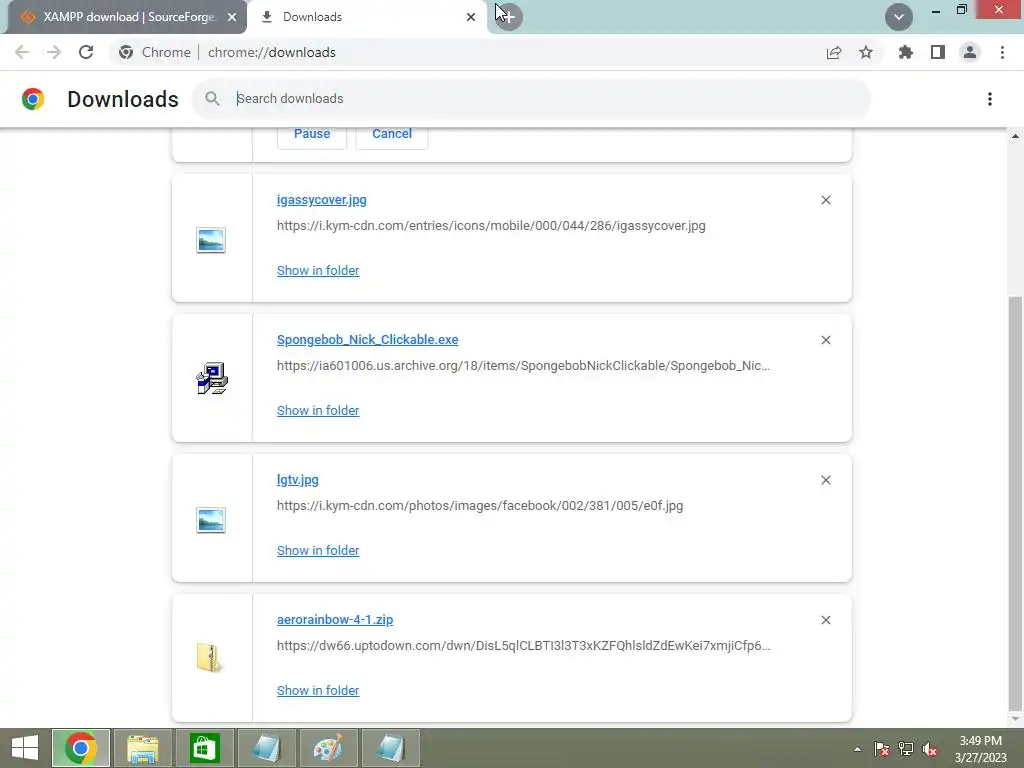Viewport: 1024px width, 768px height.
Task: Click the uptodown.com source URL text
Action: point(523,646)
